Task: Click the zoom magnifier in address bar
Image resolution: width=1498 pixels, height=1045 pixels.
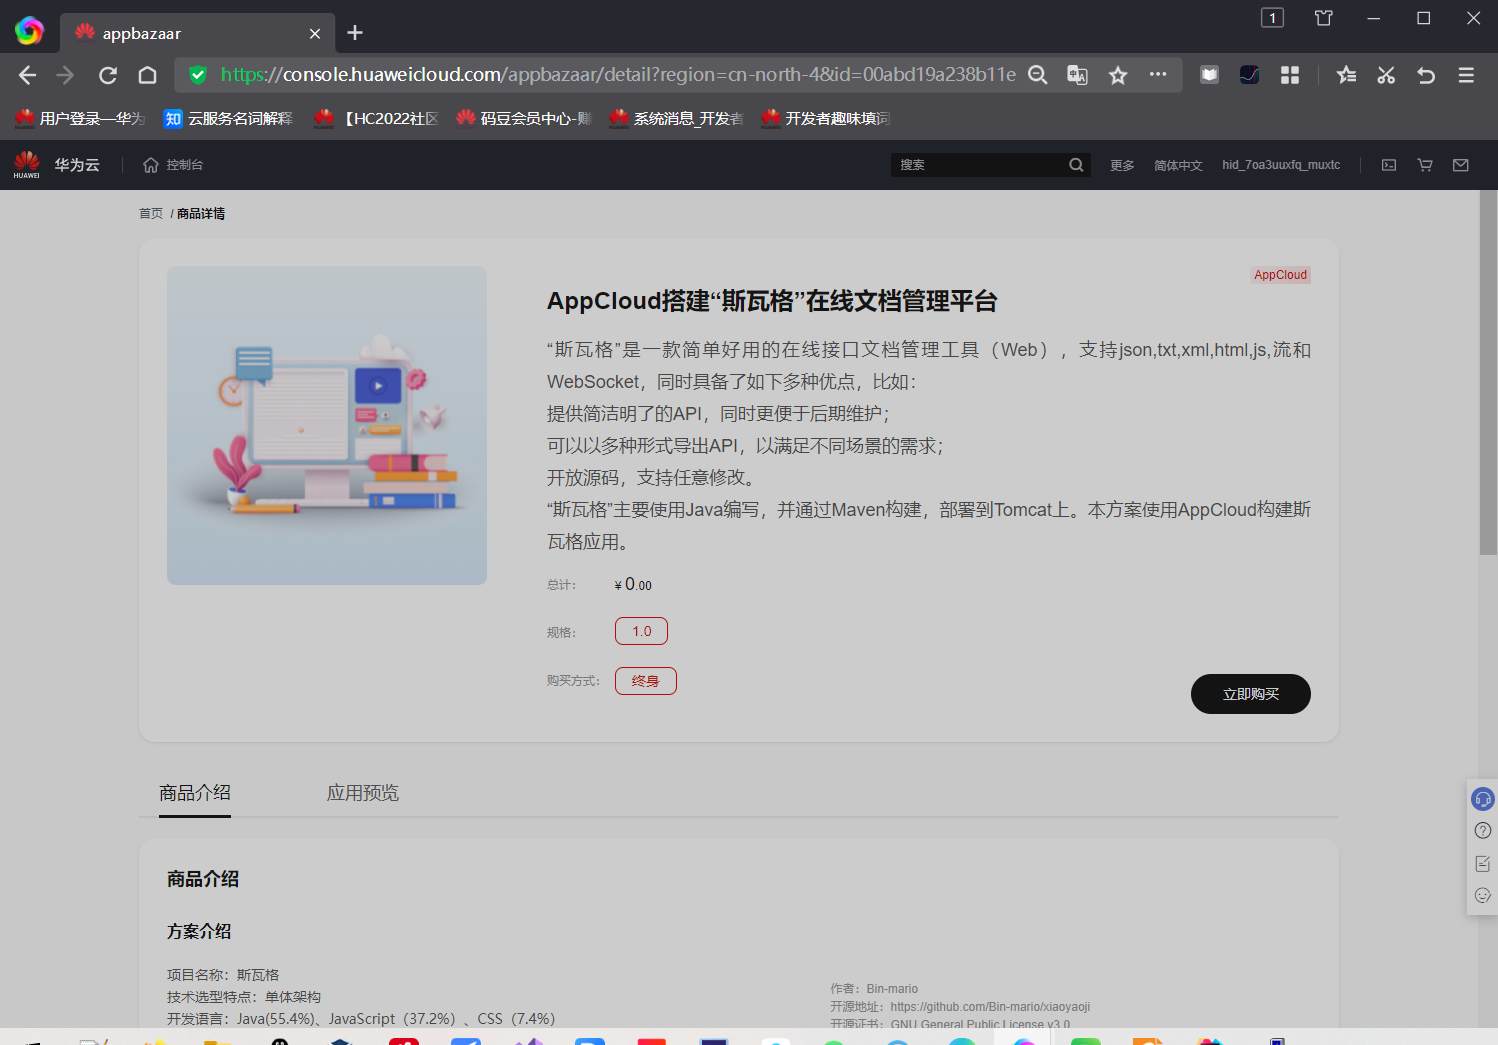Action: pos(1038,75)
